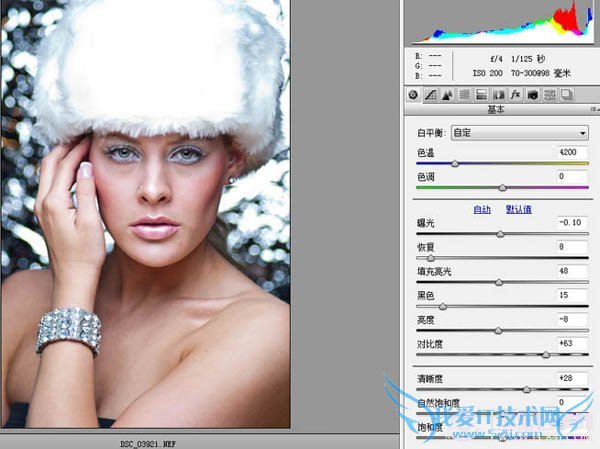Click the 曝光 exposure value field
Viewport: 600px width, 449px height.
pyautogui.click(x=573, y=222)
